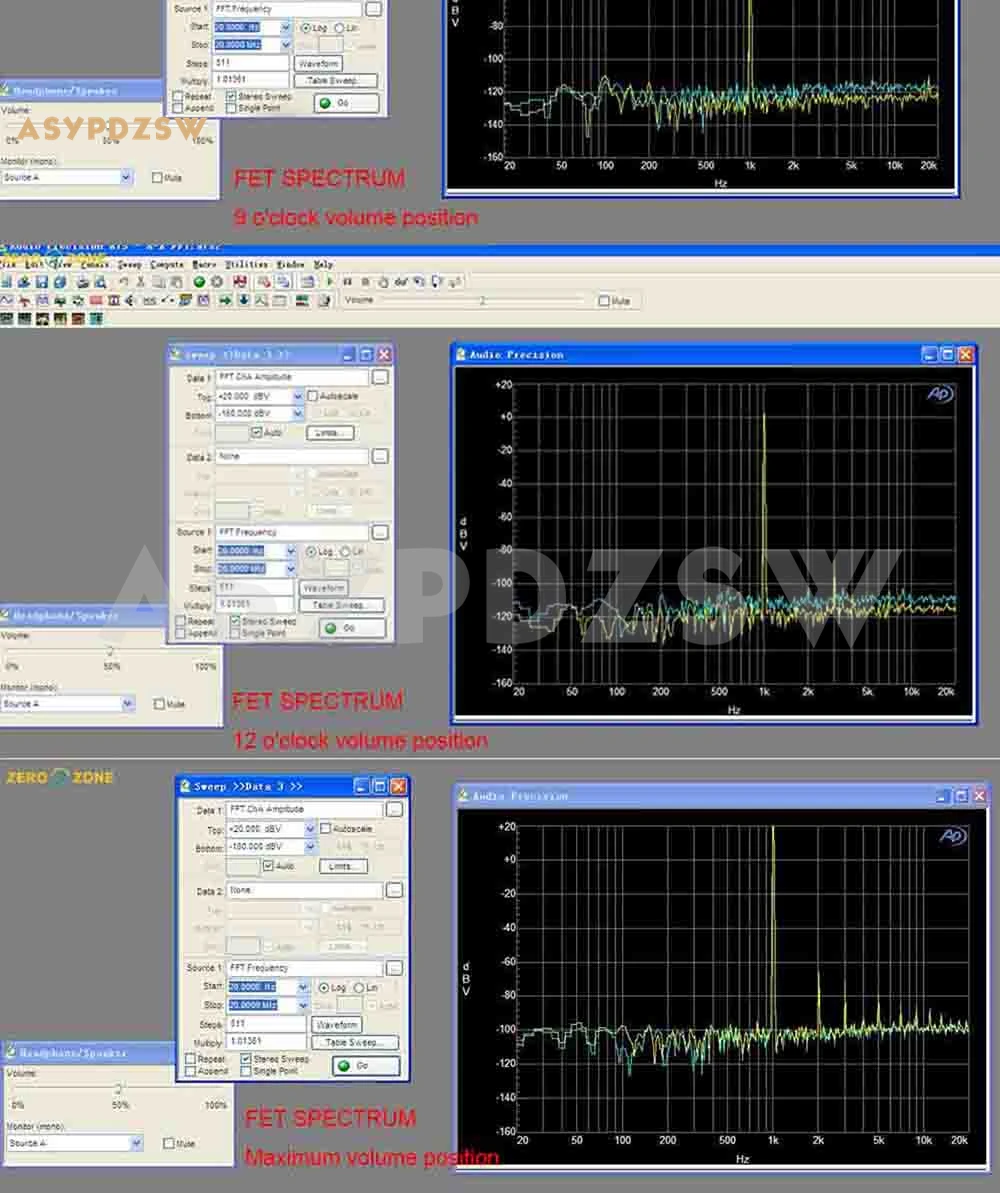Open the Bottom dBV dropdown in the 12 o'clock Sweep panel
The height and width of the screenshot is (1193, 1000).
298,413
